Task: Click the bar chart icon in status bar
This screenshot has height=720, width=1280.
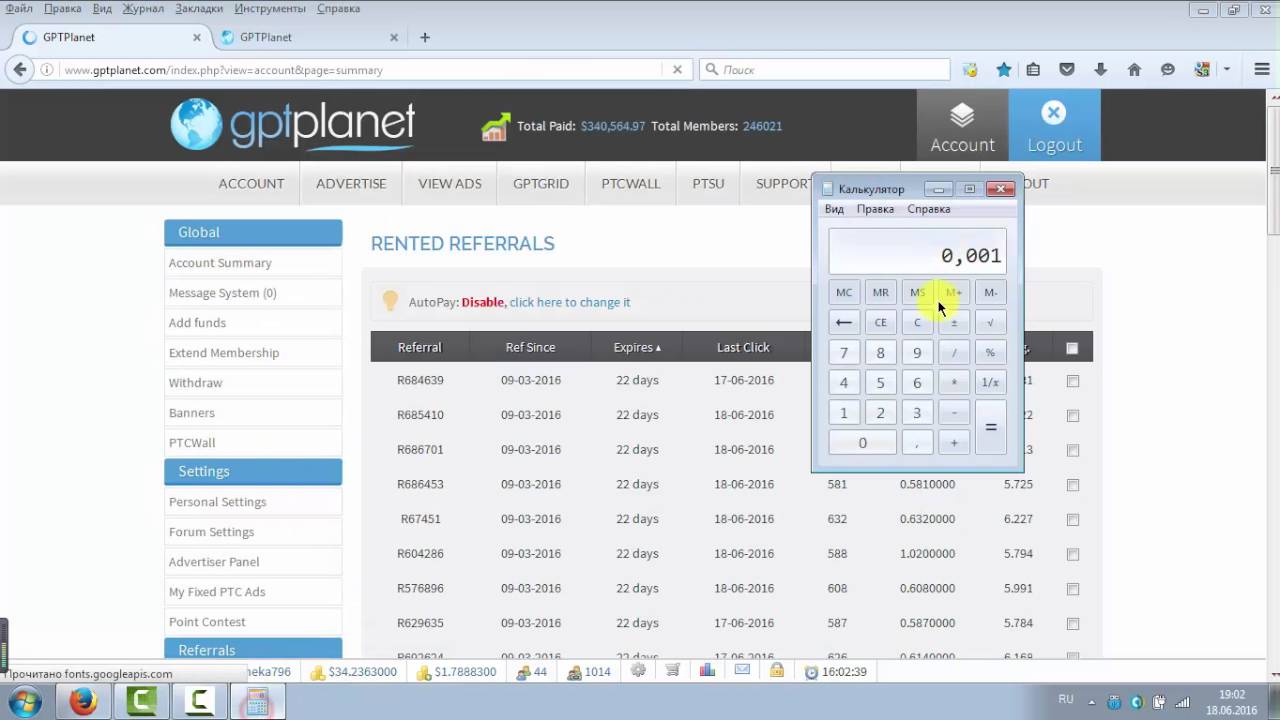Action: [707, 671]
